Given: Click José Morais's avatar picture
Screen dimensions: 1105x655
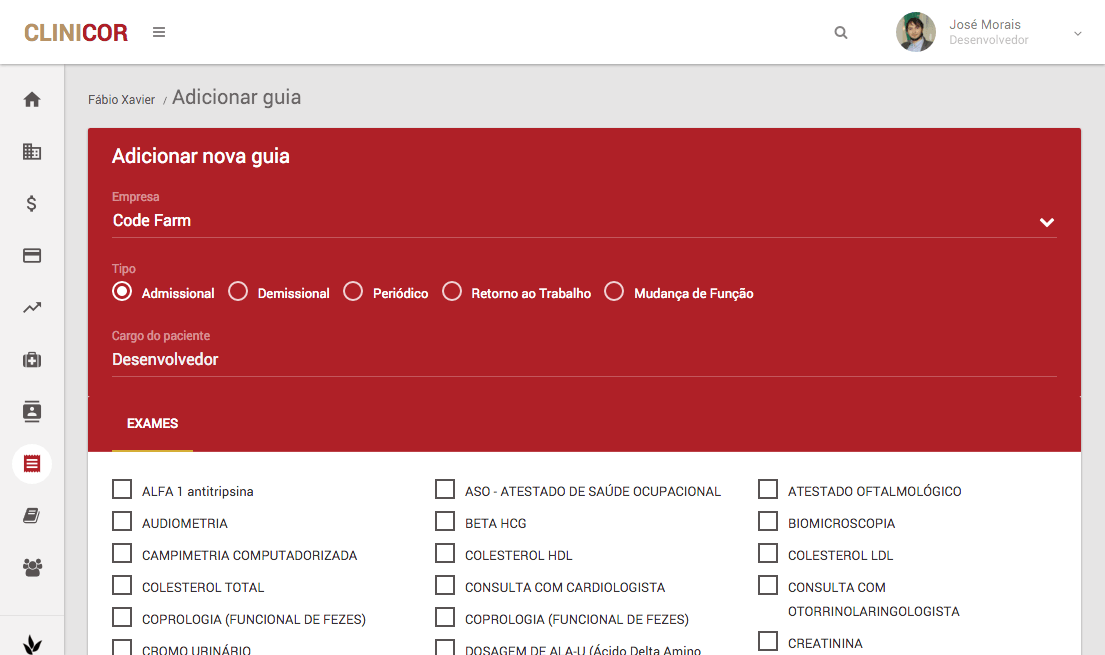Looking at the screenshot, I should pos(915,32).
